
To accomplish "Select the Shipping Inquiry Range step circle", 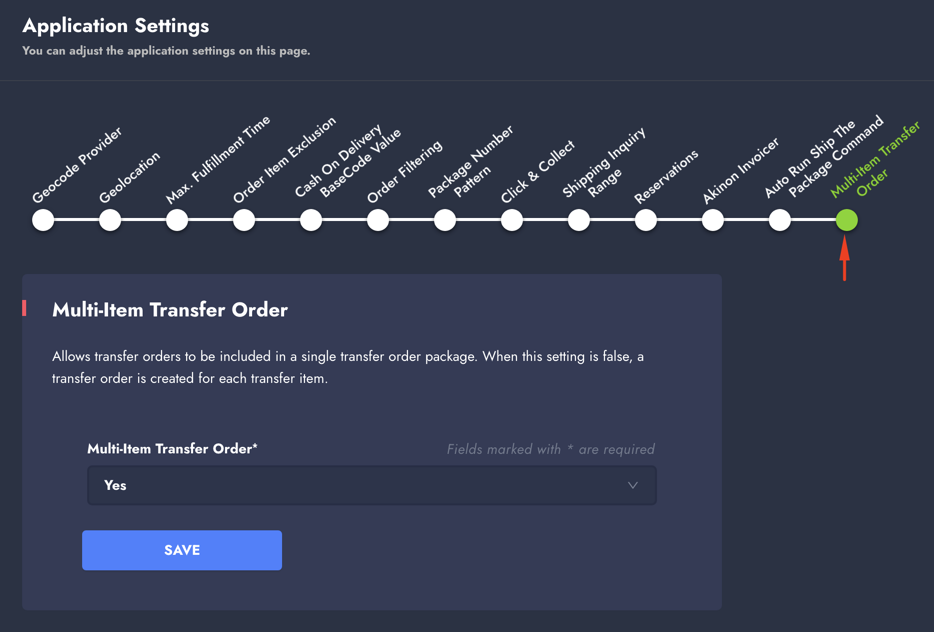I will click(579, 220).
